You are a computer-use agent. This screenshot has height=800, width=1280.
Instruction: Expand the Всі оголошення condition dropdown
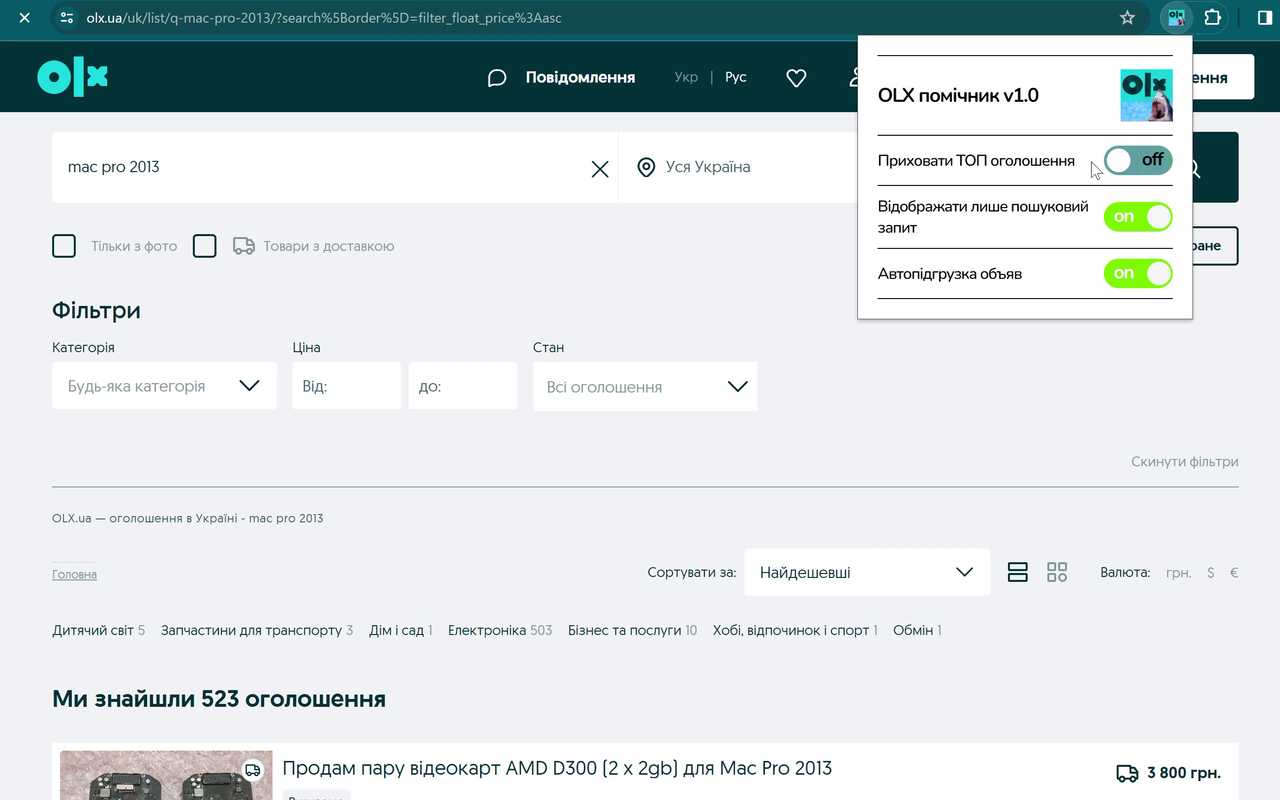pyautogui.click(x=644, y=386)
